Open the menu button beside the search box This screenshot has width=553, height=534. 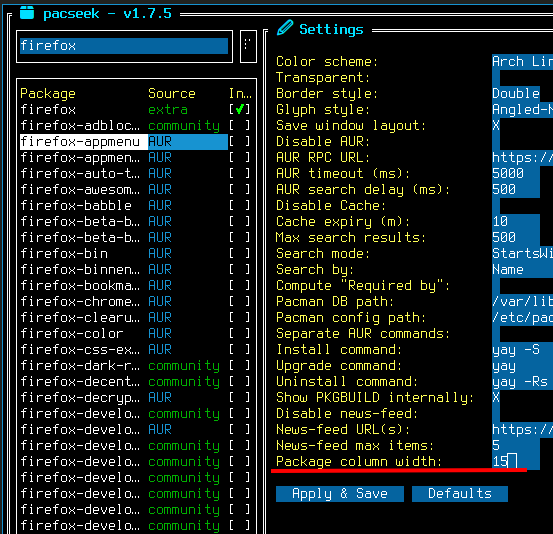248,46
